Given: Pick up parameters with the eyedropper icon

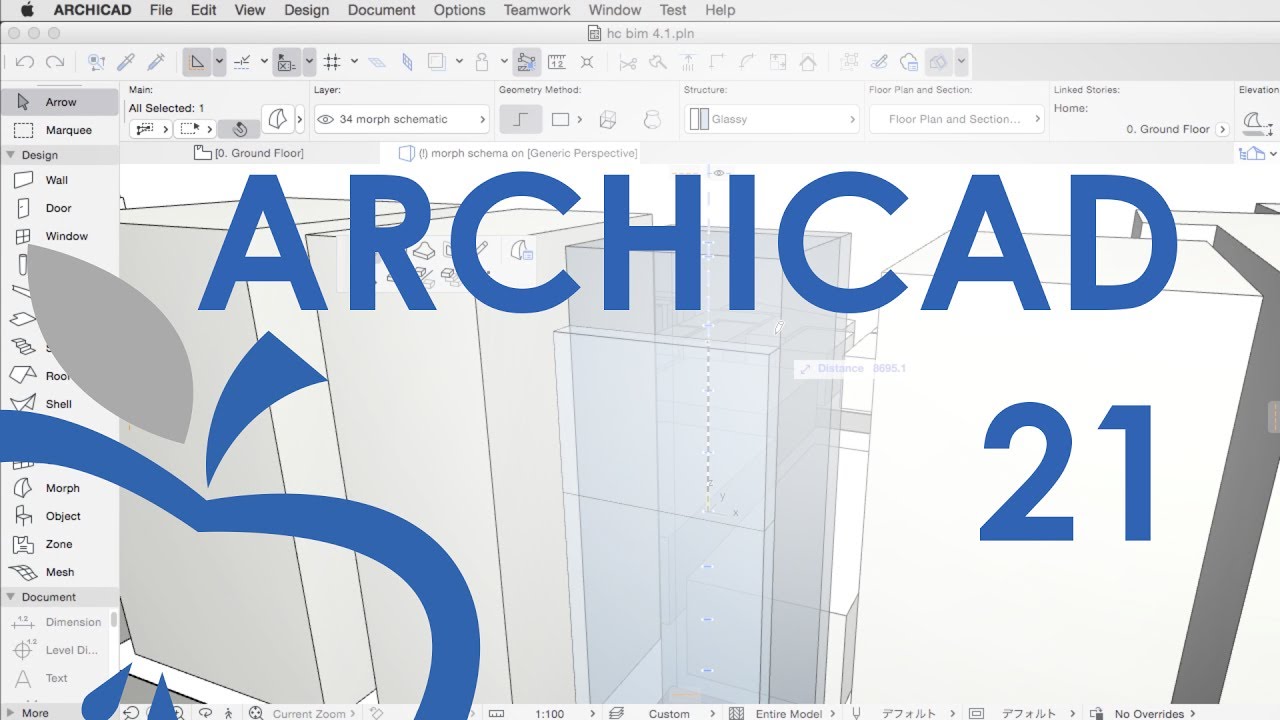Looking at the screenshot, I should tap(127, 62).
